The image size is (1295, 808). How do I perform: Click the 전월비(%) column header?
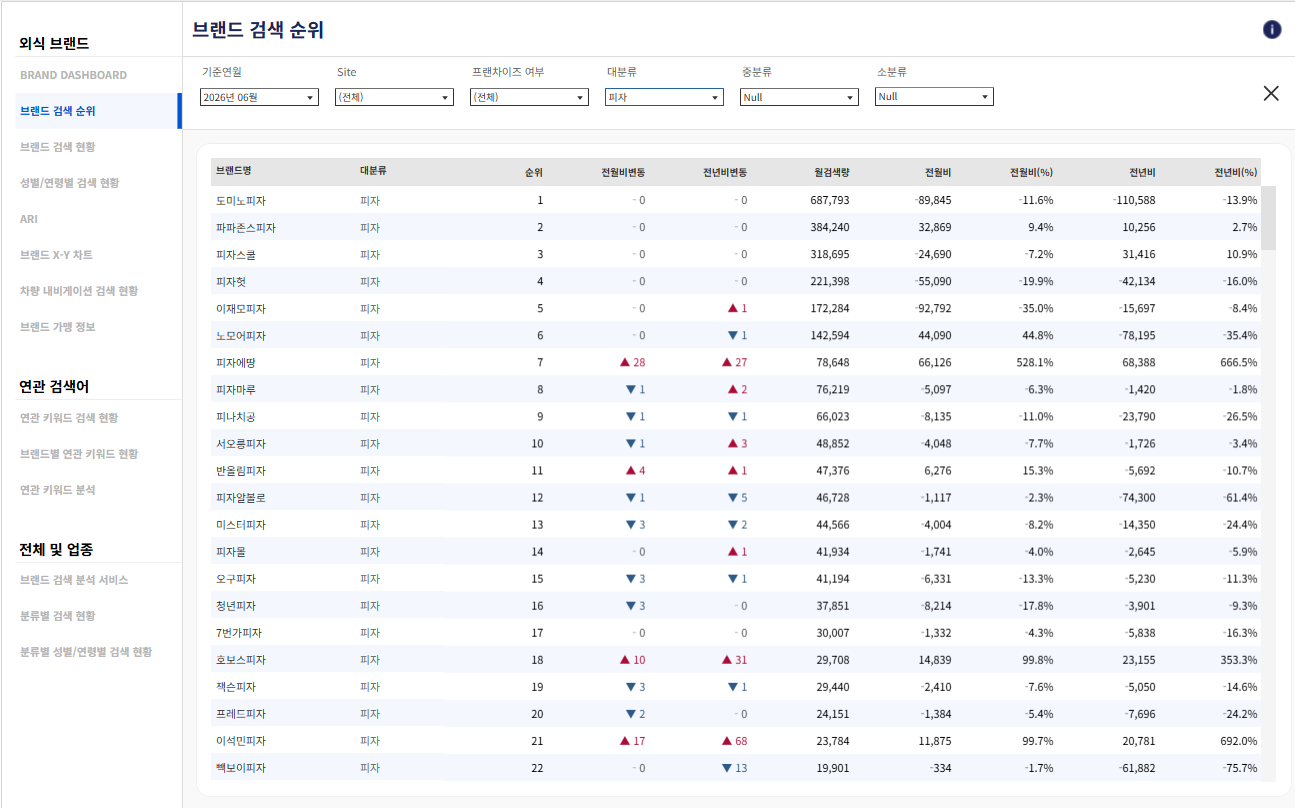click(1031, 172)
